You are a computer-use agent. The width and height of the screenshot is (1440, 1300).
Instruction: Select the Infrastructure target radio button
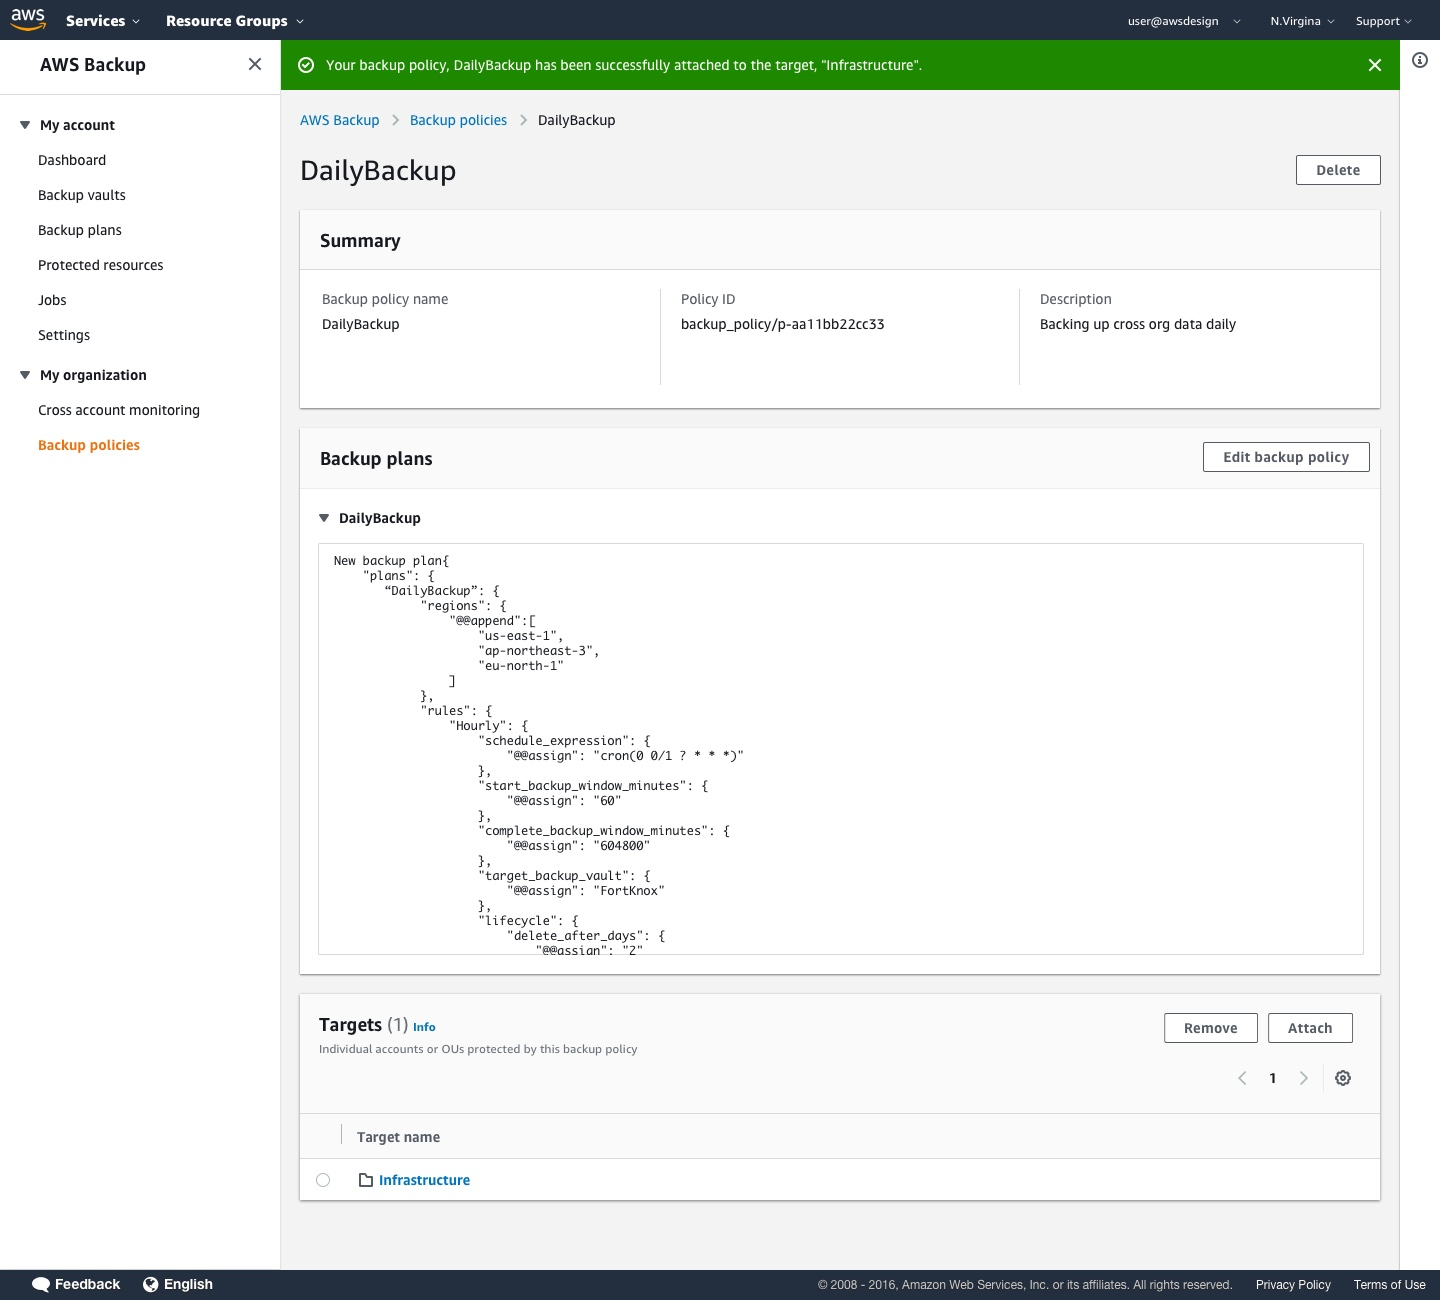(323, 1180)
